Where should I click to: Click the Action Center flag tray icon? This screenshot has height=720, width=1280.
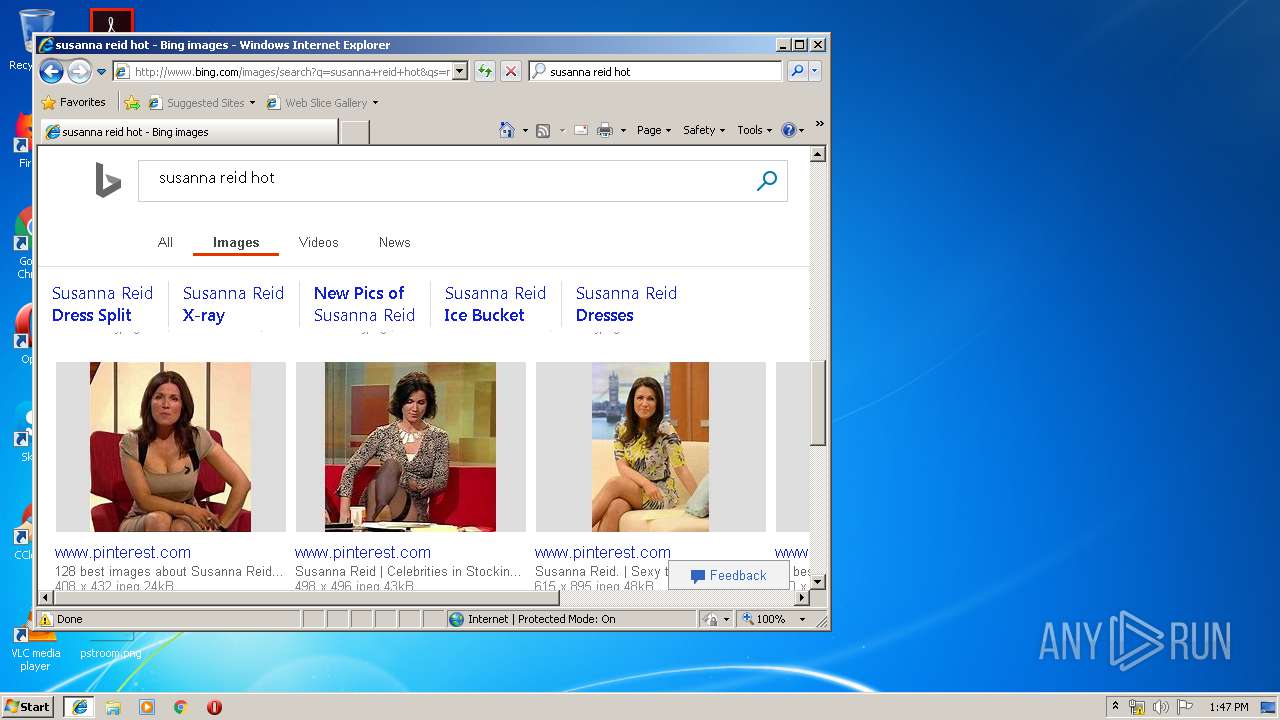click(1185, 707)
